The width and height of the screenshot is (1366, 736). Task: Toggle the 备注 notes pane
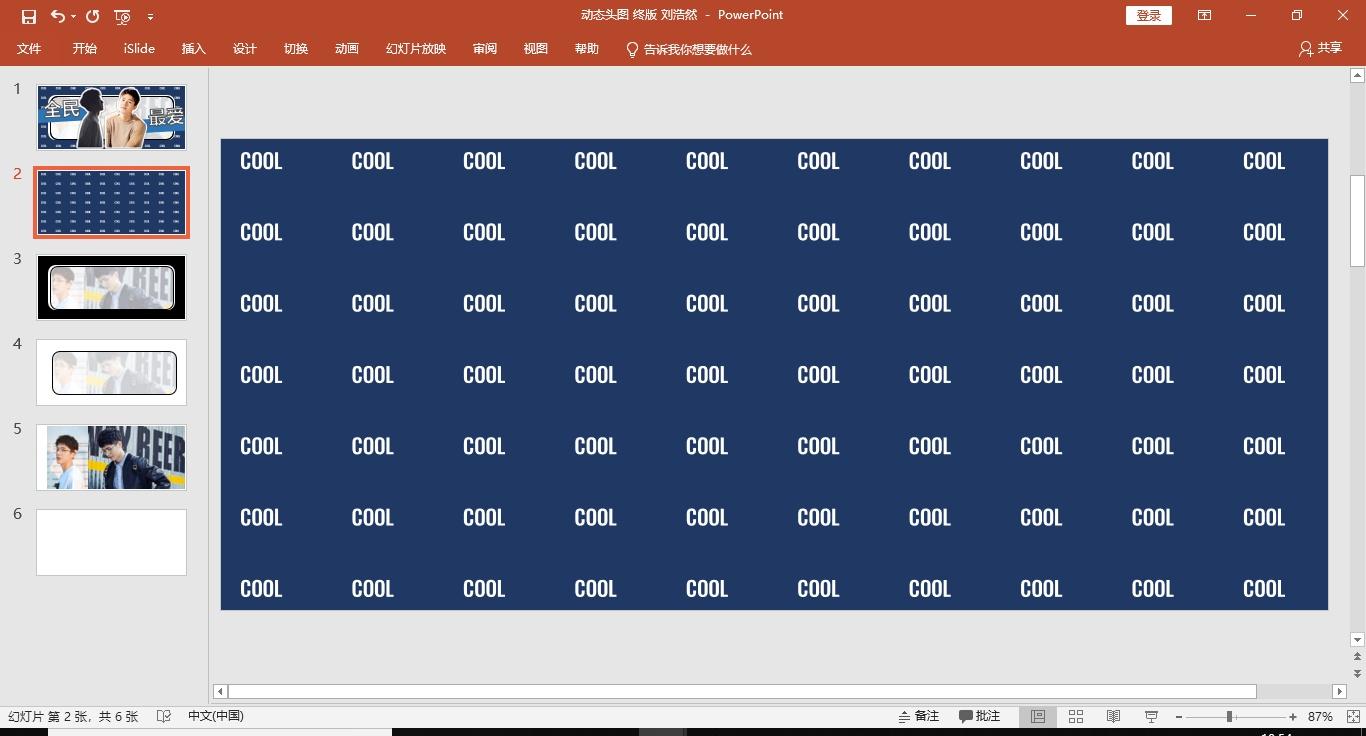[x=918, y=716]
